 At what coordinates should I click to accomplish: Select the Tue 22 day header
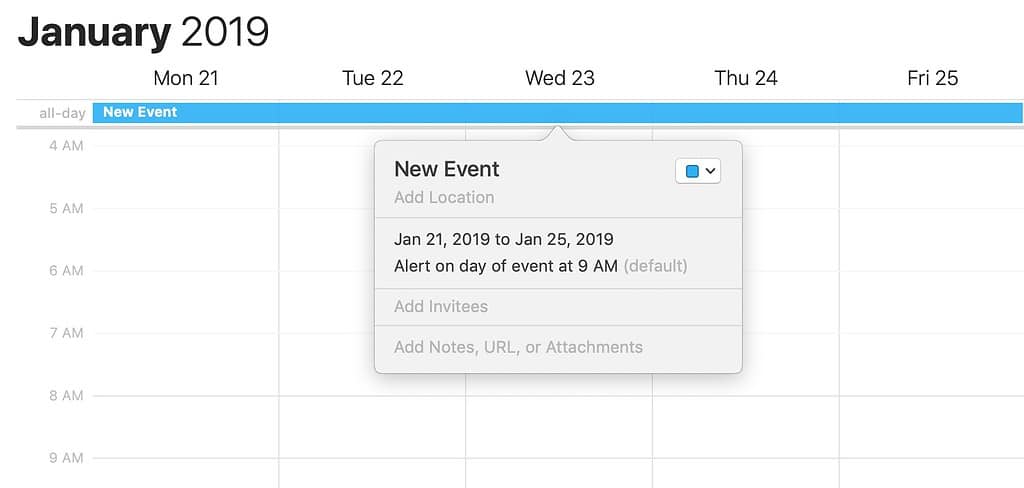point(372,78)
